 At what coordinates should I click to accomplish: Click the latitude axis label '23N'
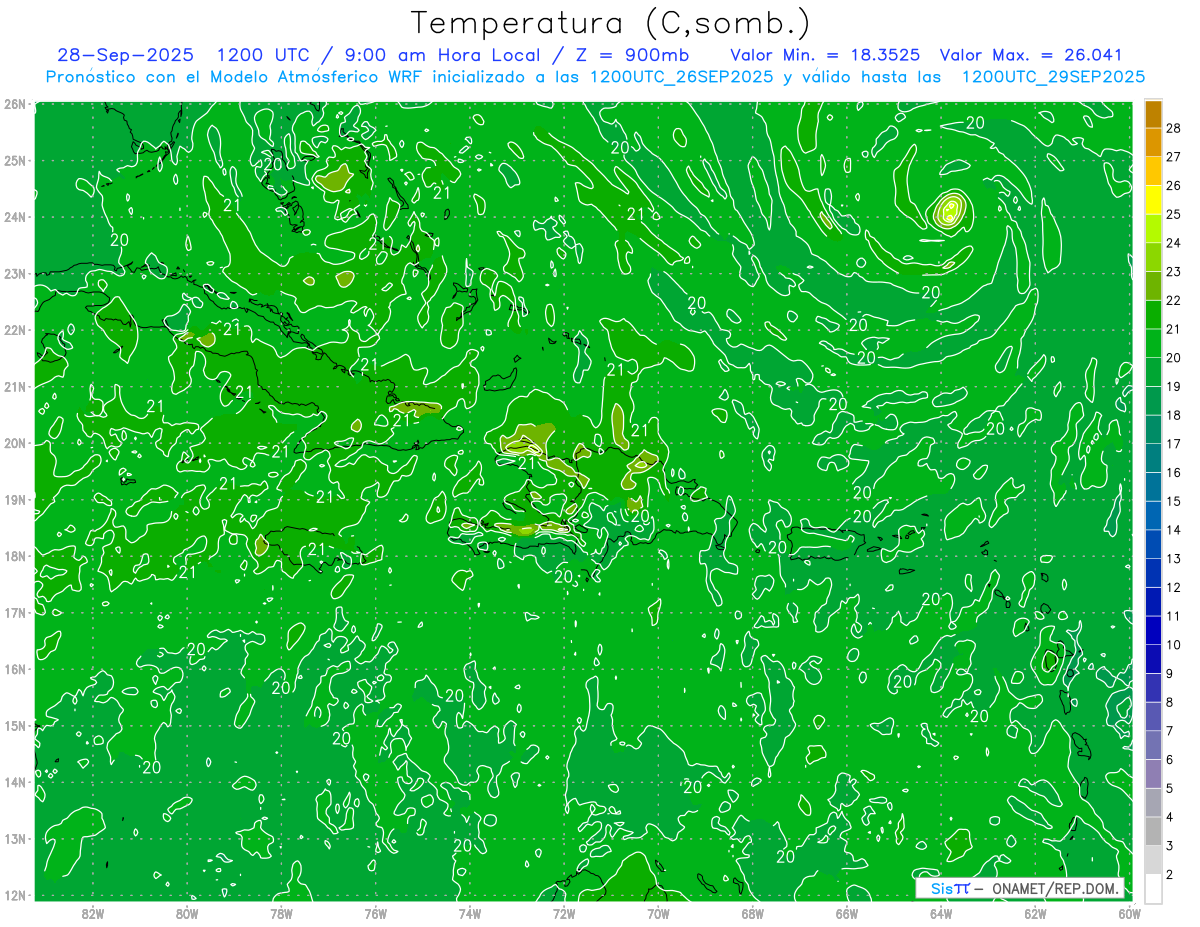15,273
